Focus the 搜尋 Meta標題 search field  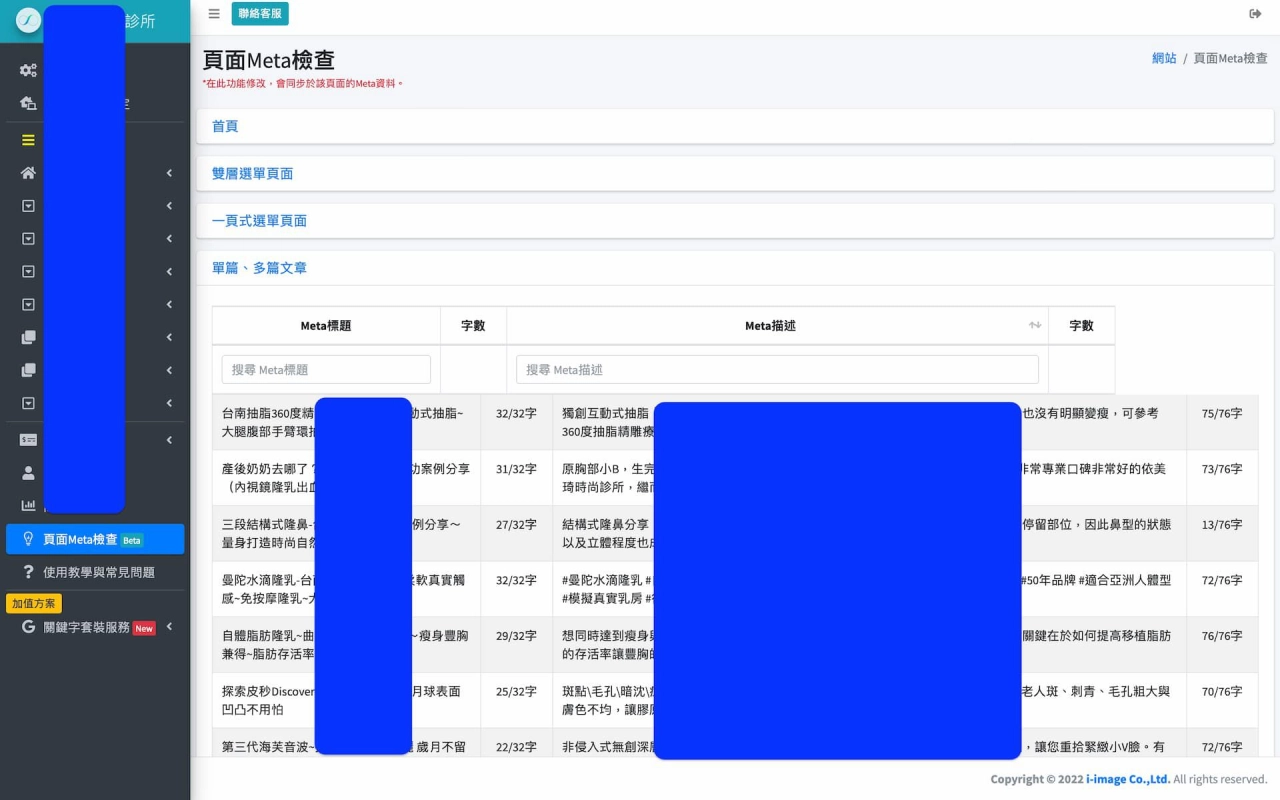coord(326,369)
